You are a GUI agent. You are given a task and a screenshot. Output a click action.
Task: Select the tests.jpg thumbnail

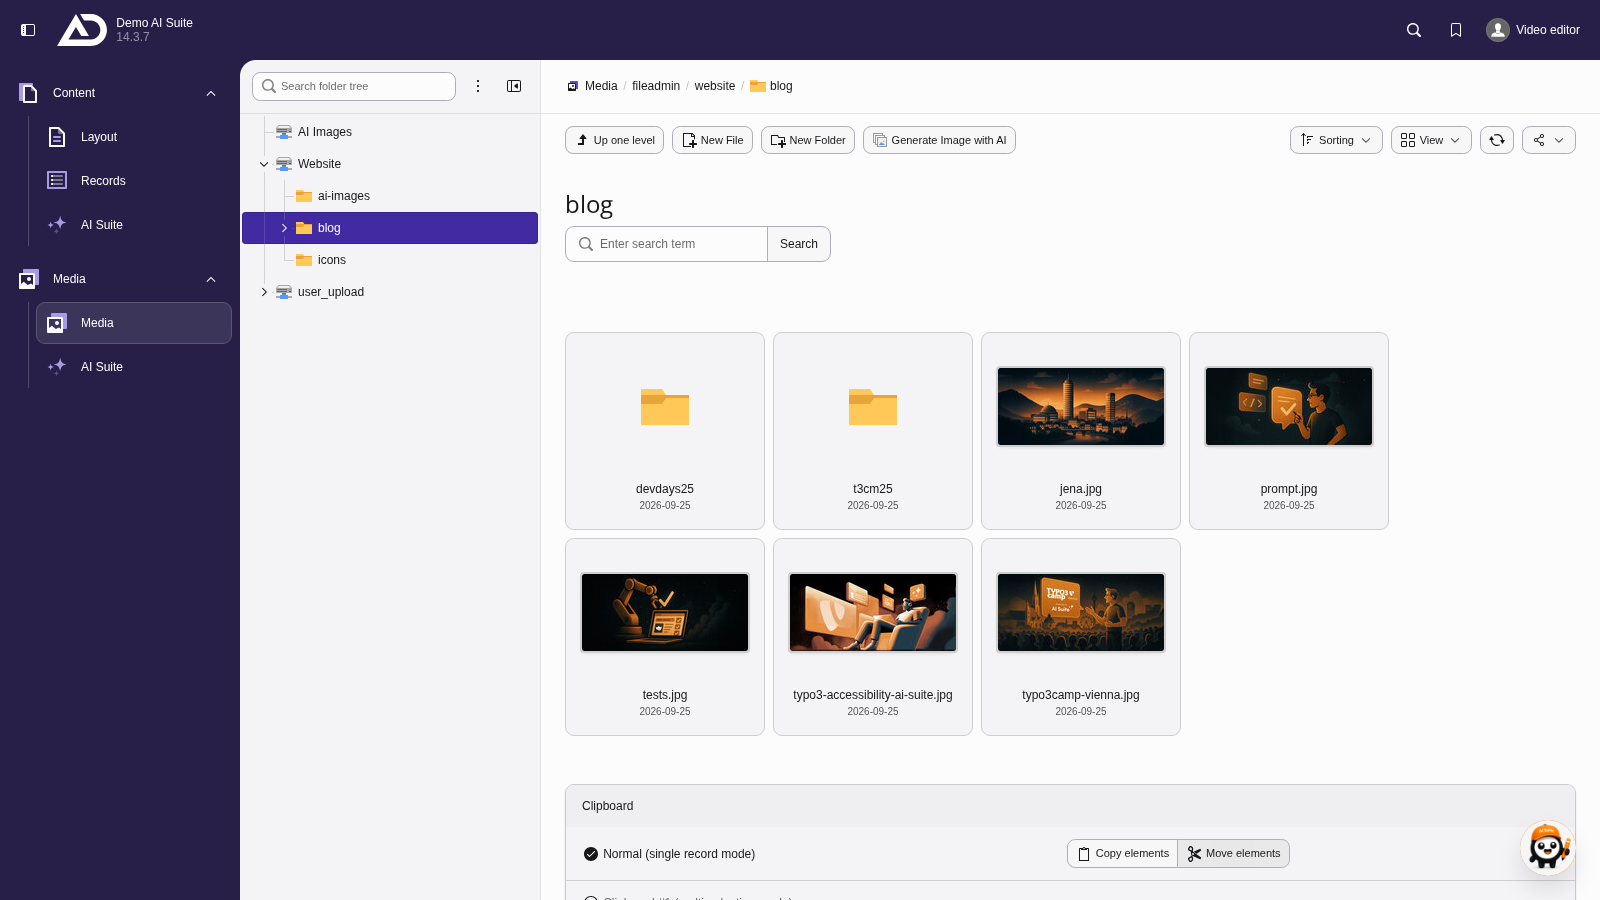[665, 612]
